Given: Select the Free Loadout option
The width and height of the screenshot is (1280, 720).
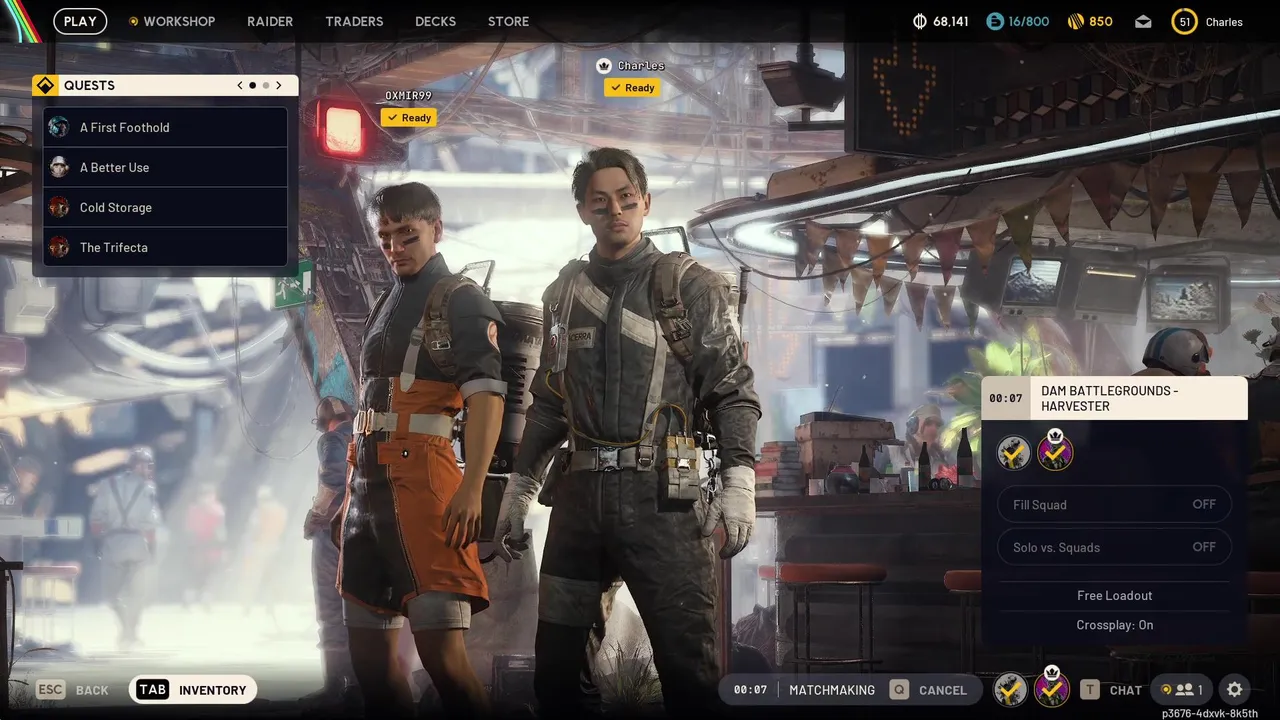Looking at the screenshot, I should [1114, 595].
